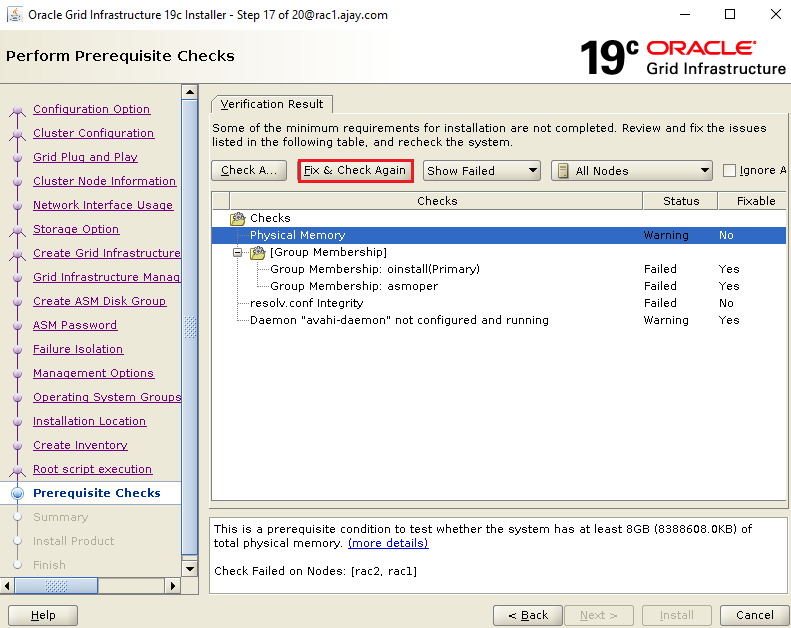
Task: Collapse the Group Membership tree node
Action: coord(237,252)
